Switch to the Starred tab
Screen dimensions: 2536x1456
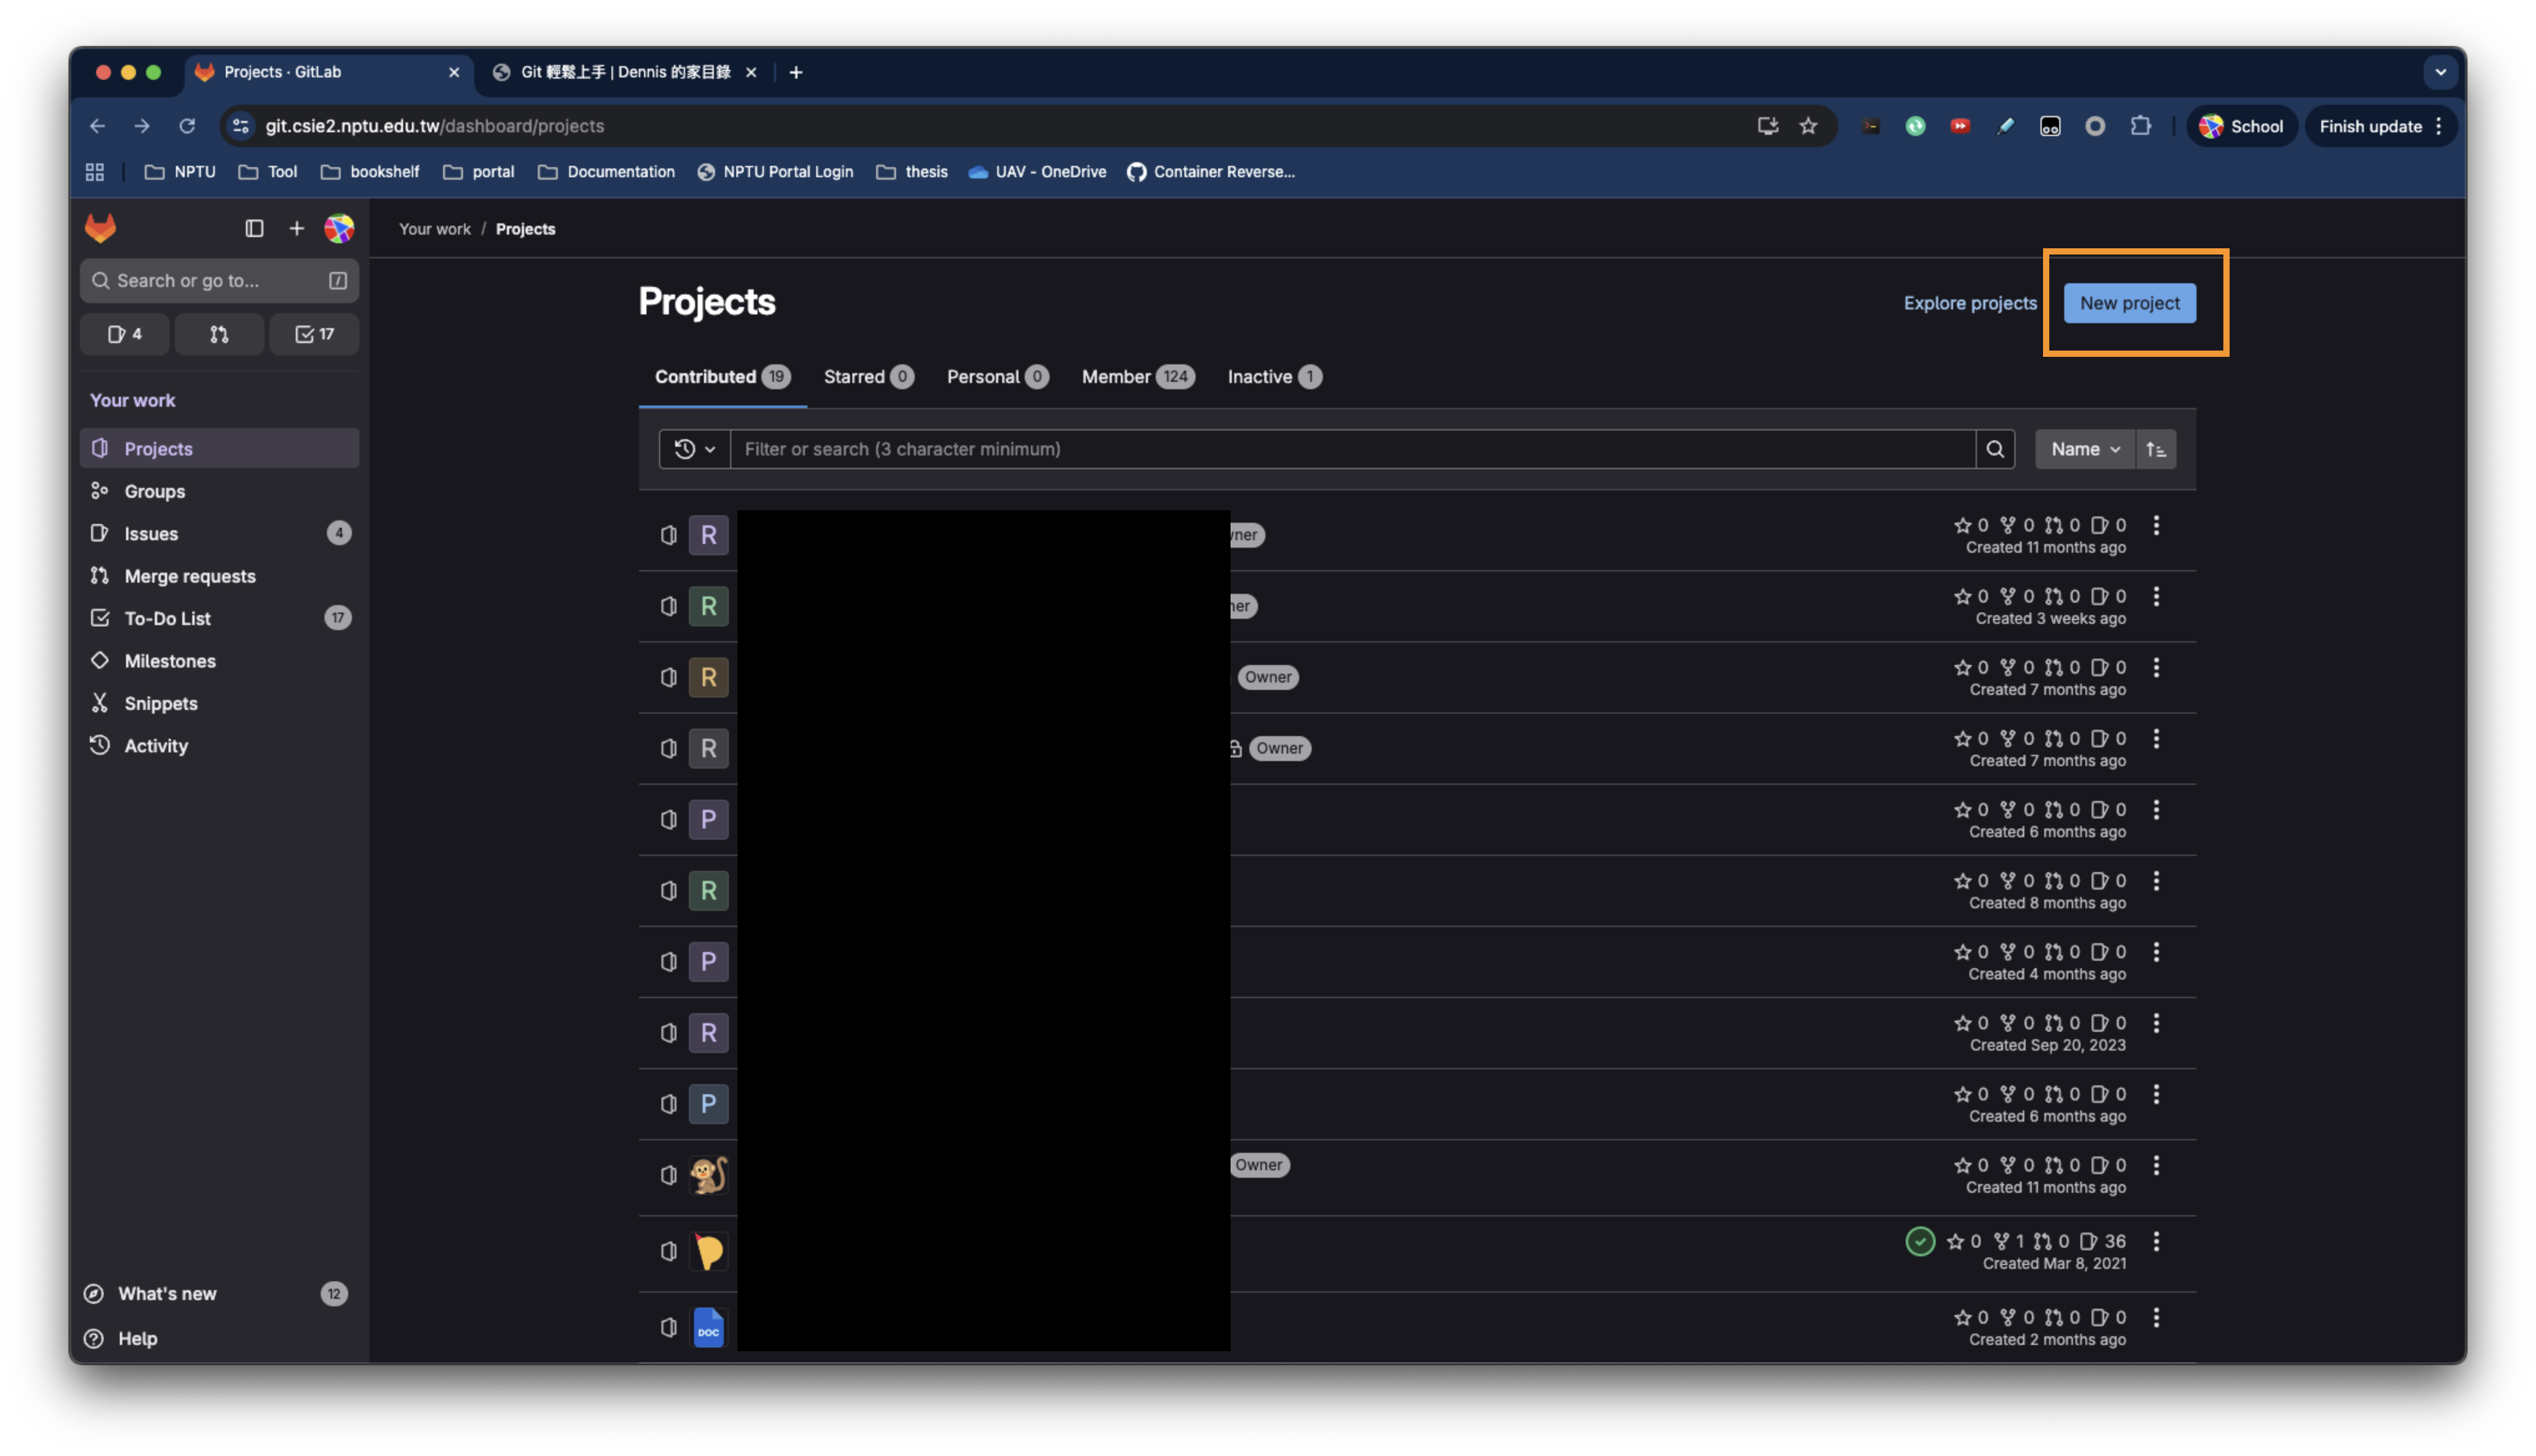pos(867,377)
